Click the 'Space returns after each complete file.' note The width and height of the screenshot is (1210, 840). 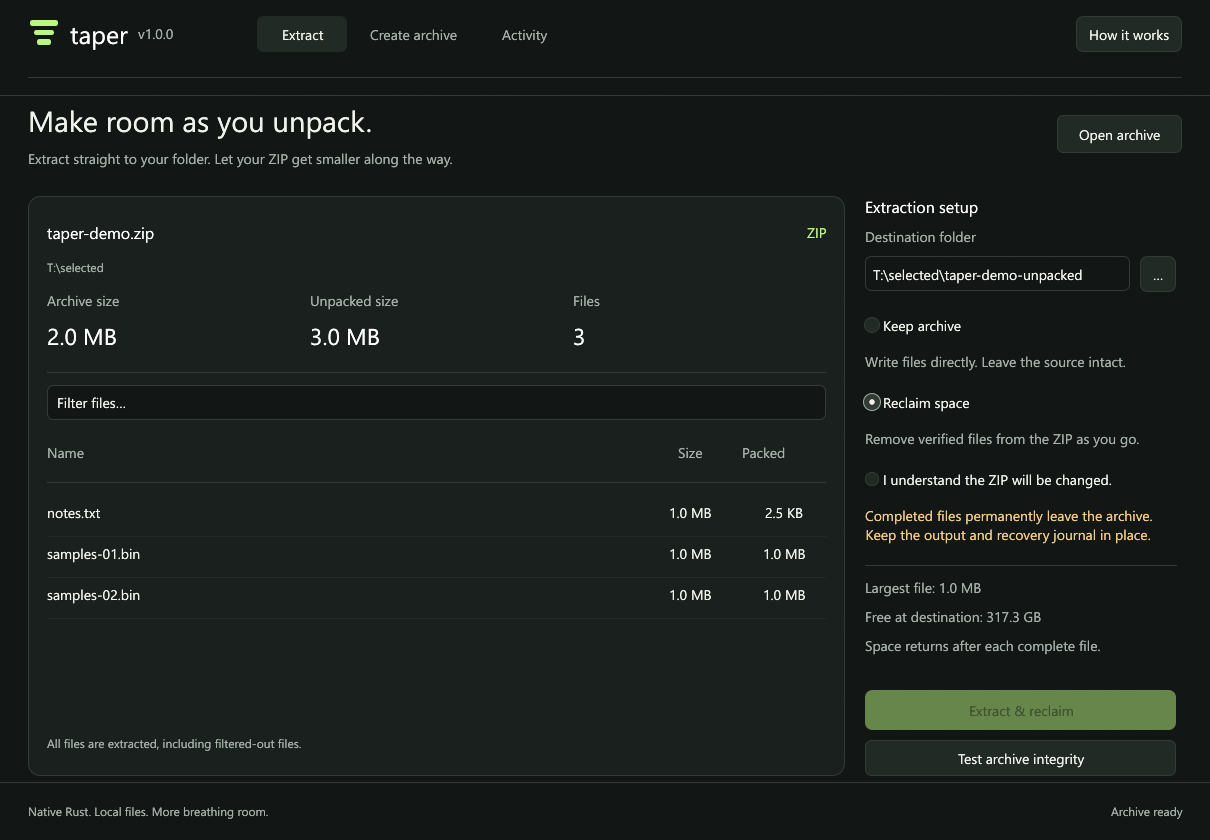[x=982, y=646]
